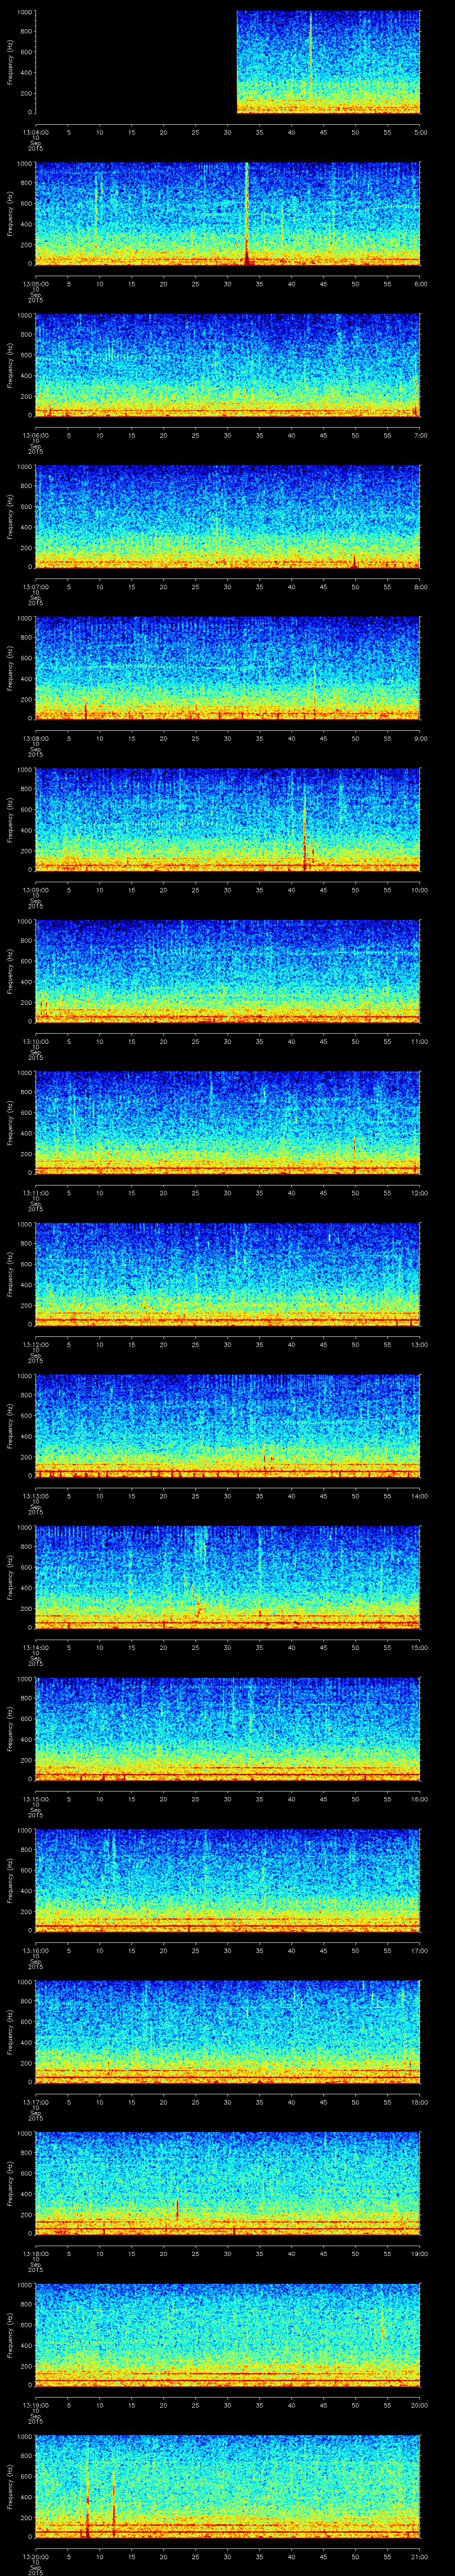Click the 13:19:00 start time label
Screen dimensions: 455x2576
[x=35, y=2405]
